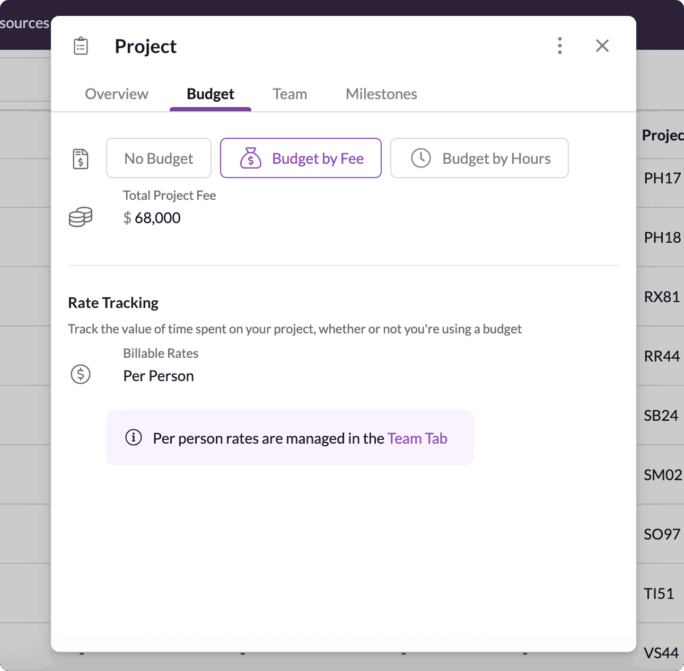The height and width of the screenshot is (671, 684).
Task: Click the money bag icon in Budget by Fee
Action: point(251,158)
